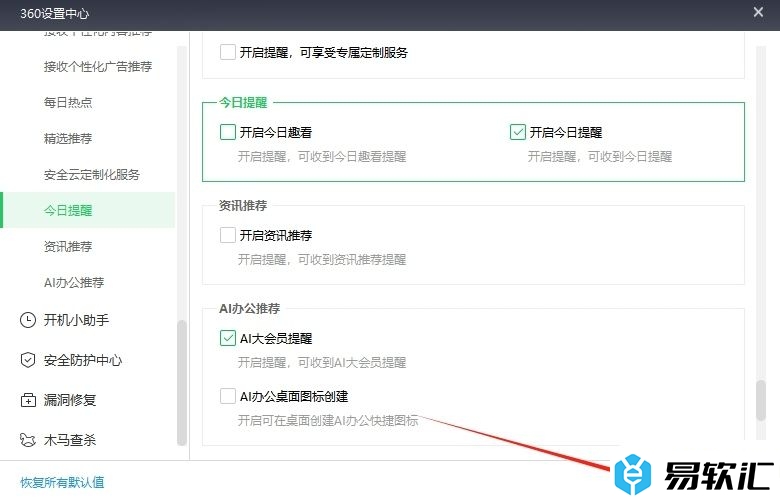780x500 pixels.
Task: Uncheck 开启今日提醒 checkbox
Action: tap(518, 132)
